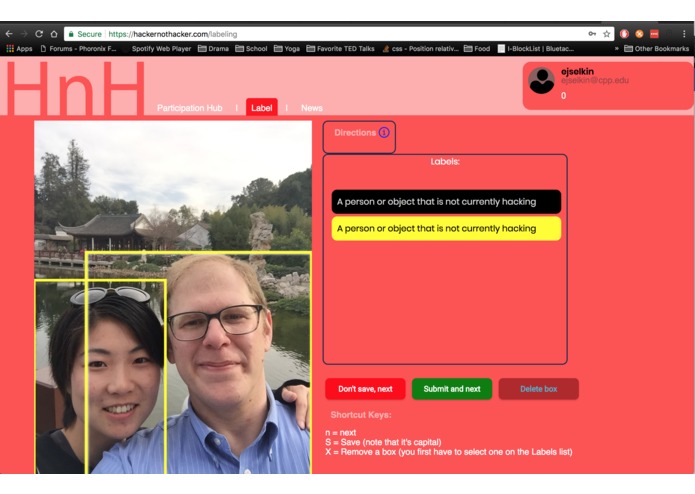Viewport: 695px width, 494px height.
Task: Go to the Participation Hub tab
Action: 190,108
